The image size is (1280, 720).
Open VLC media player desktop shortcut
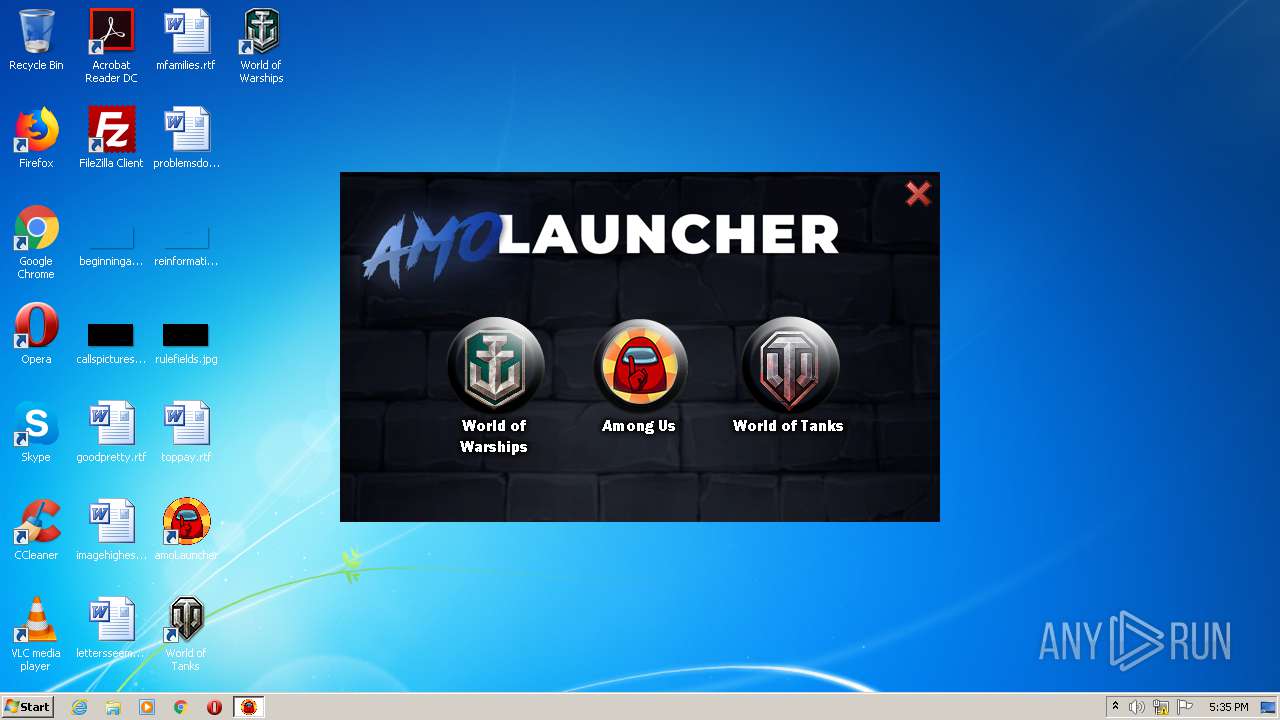coord(36,634)
